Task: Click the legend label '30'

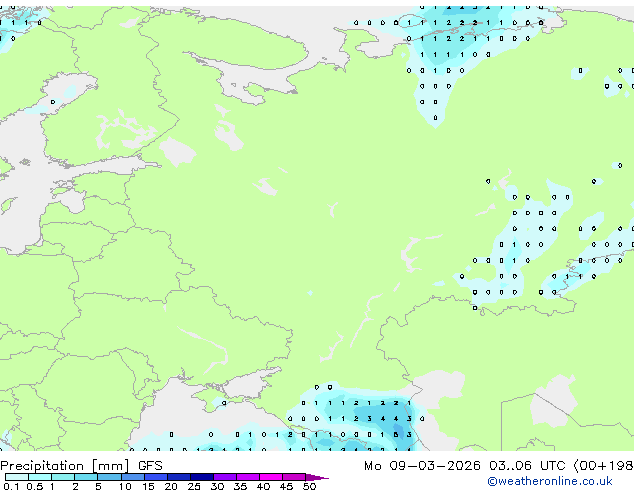Action: [x=217, y=486]
